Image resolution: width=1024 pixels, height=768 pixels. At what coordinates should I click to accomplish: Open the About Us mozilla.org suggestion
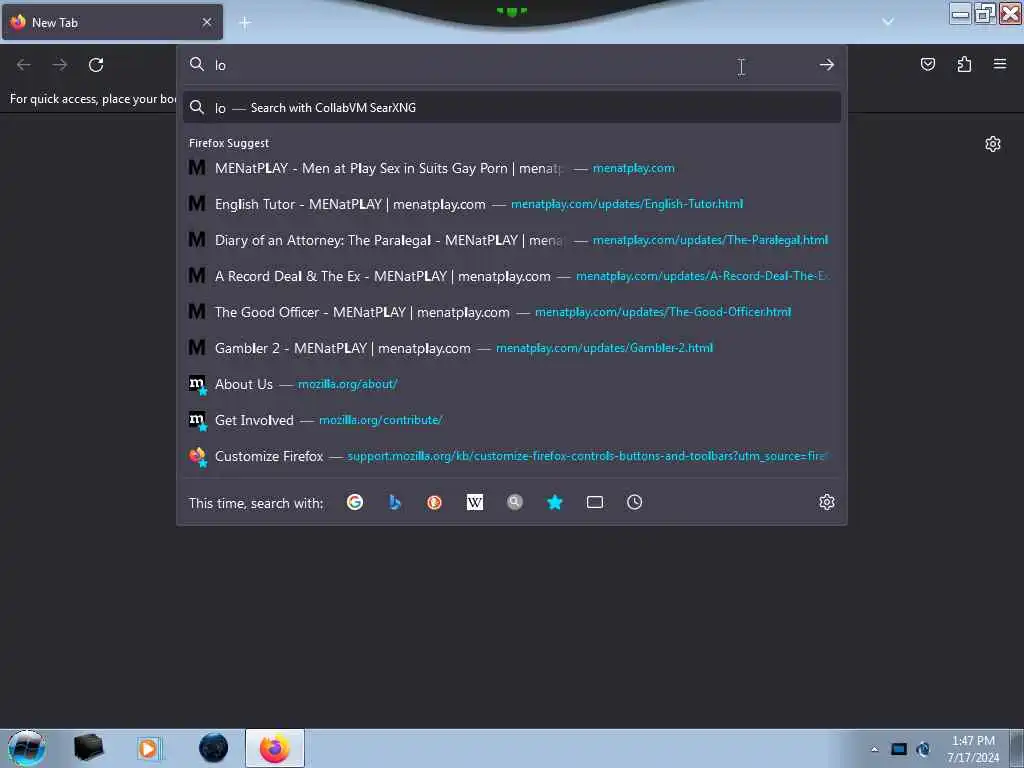pos(512,384)
